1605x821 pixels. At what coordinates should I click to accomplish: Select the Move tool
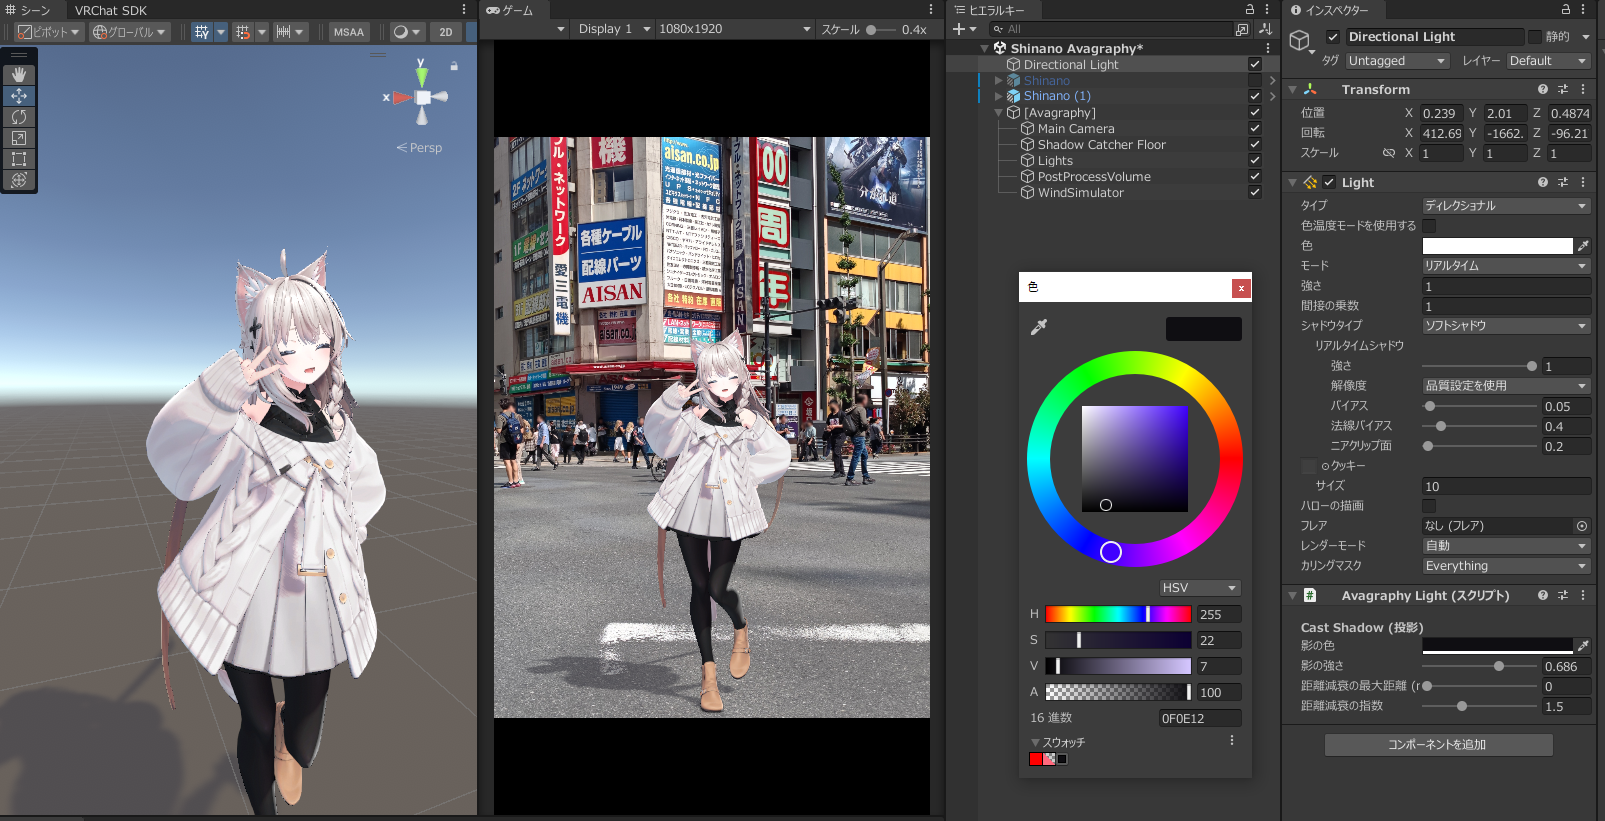click(x=19, y=96)
